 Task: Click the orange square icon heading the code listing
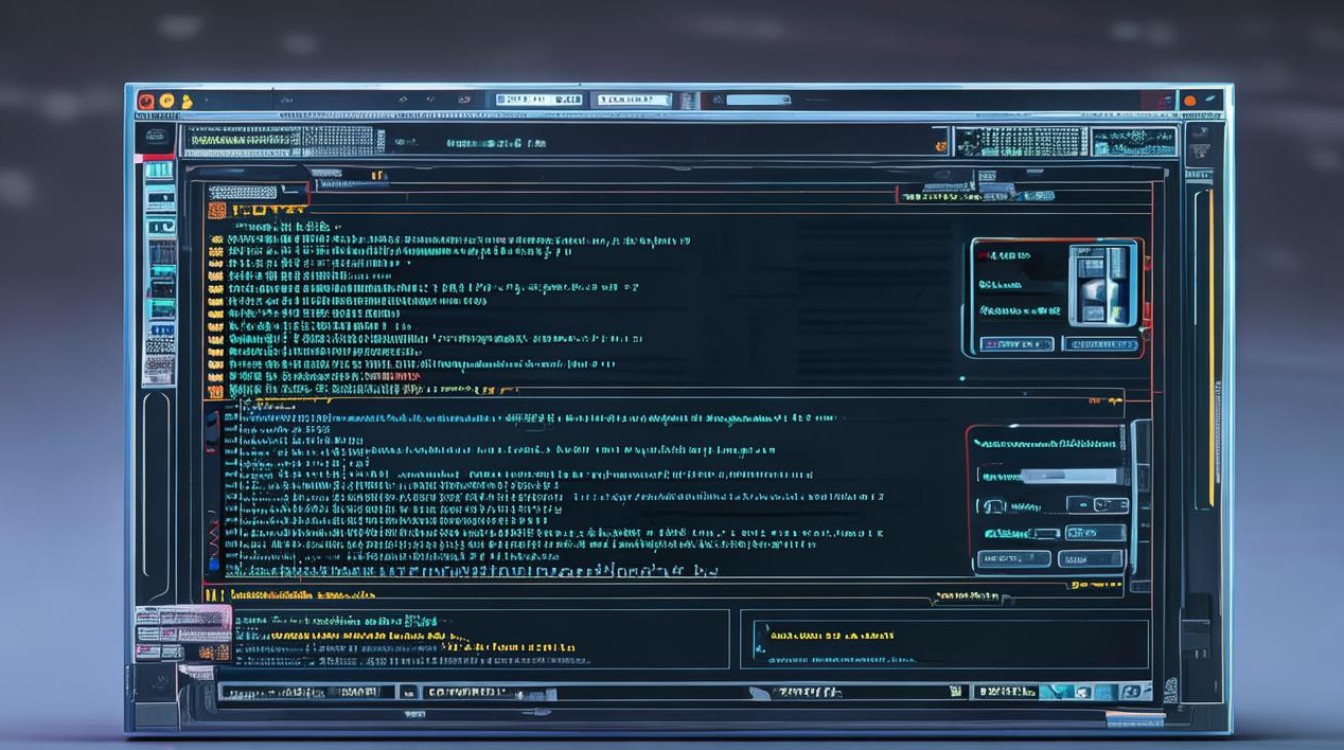(x=216, y=210)
